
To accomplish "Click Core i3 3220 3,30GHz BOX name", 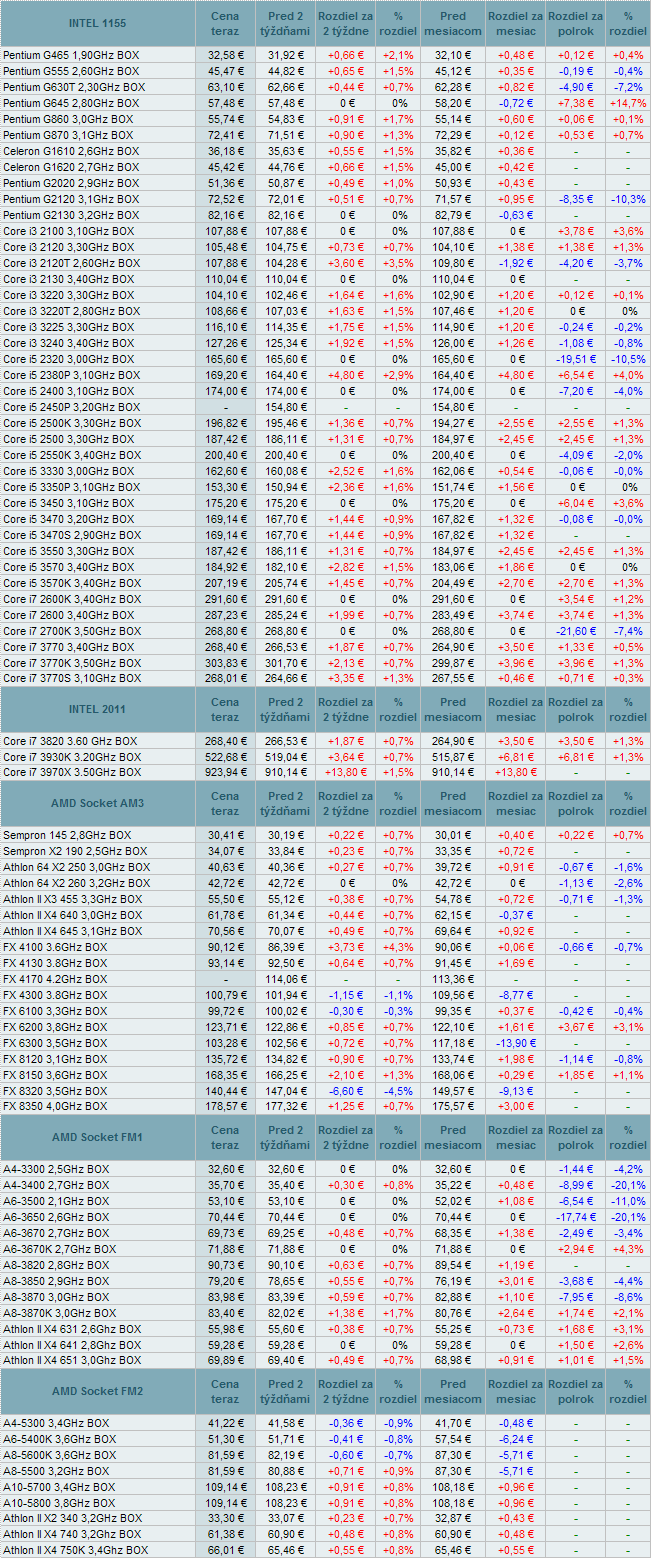I will click(68, 295).
